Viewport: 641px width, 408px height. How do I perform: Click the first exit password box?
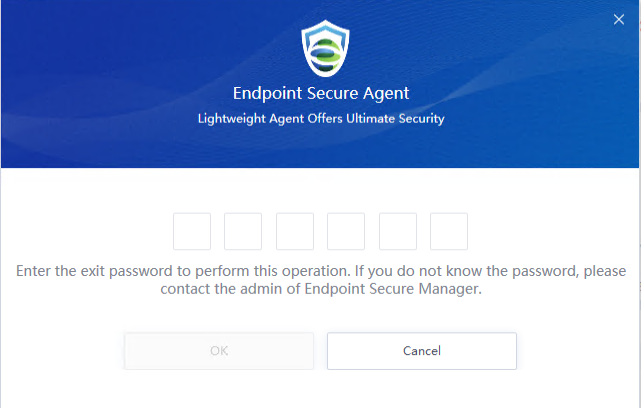(192, 231)
